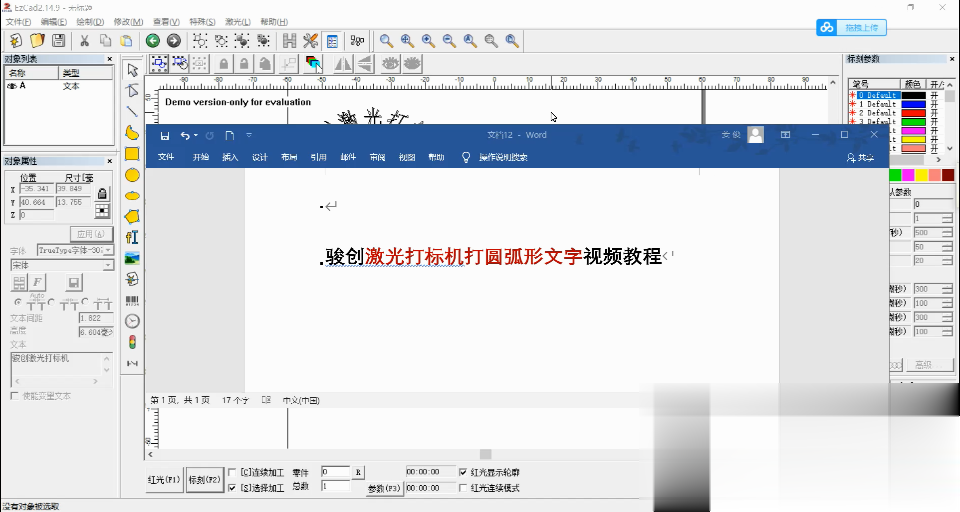The width and height of the screenshot is (960, 512).
Task: Switch to Word 设计 ribbon tab
Action: point(260,157)
